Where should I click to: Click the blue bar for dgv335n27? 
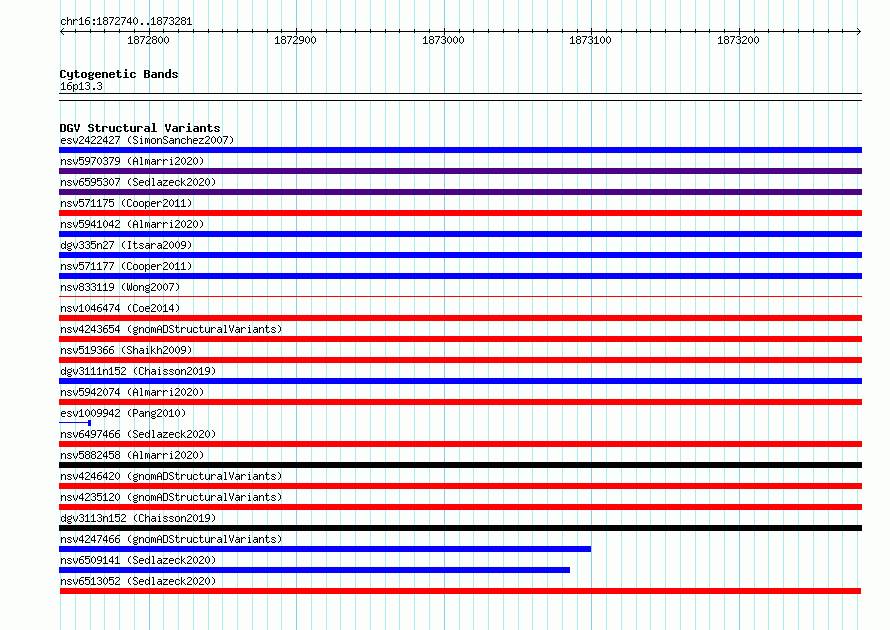pyautogui.click(x=460, y=255)
